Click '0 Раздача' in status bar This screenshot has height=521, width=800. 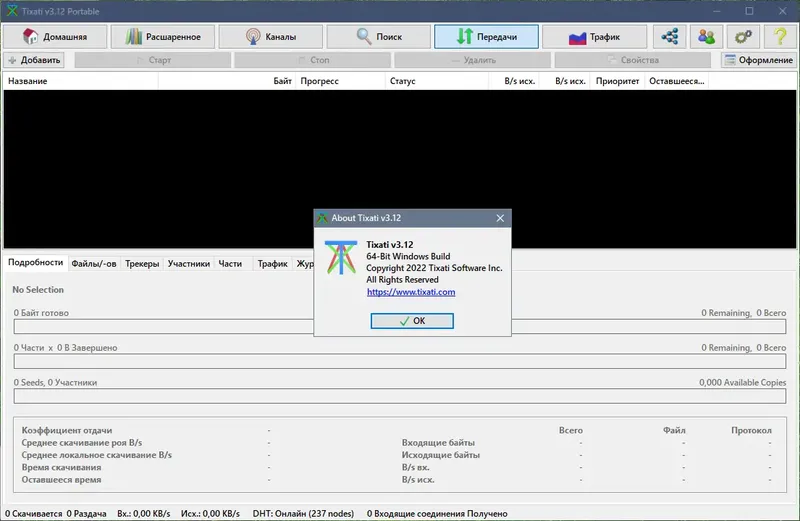tap(86, 513)
